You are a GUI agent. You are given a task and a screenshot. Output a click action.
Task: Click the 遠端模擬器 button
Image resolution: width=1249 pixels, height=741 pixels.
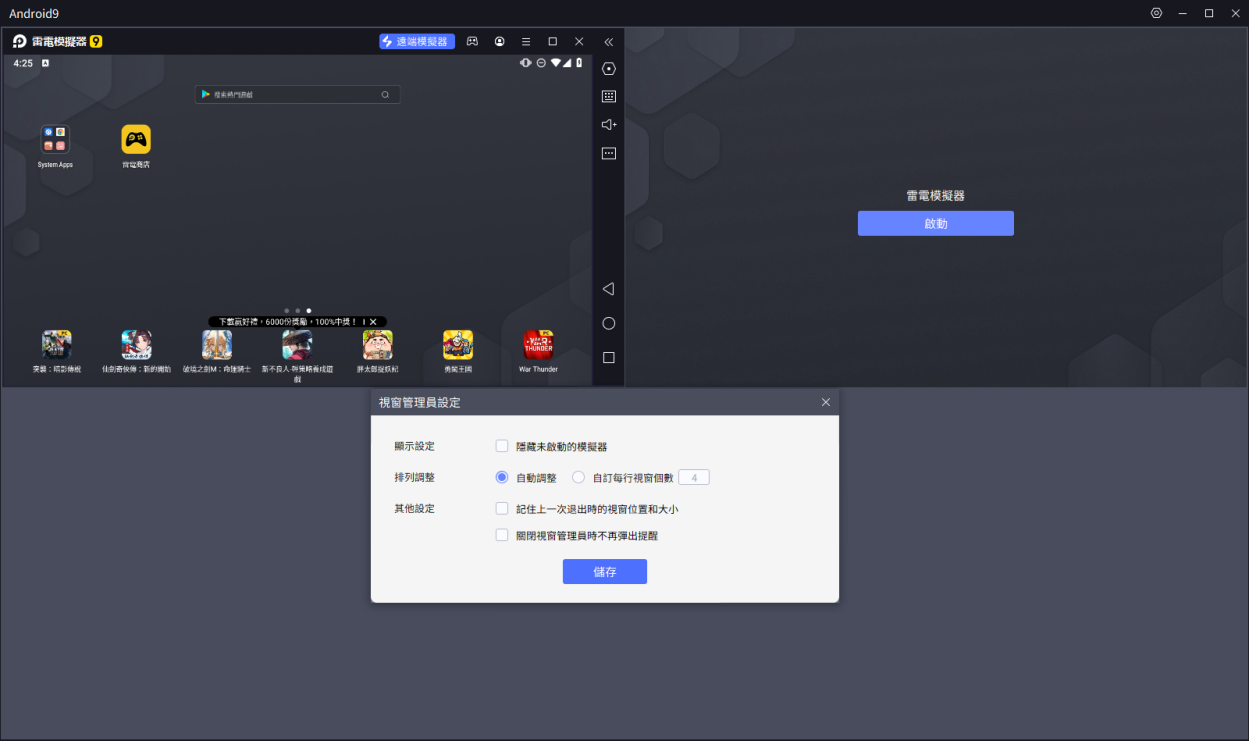click(417, 42)
